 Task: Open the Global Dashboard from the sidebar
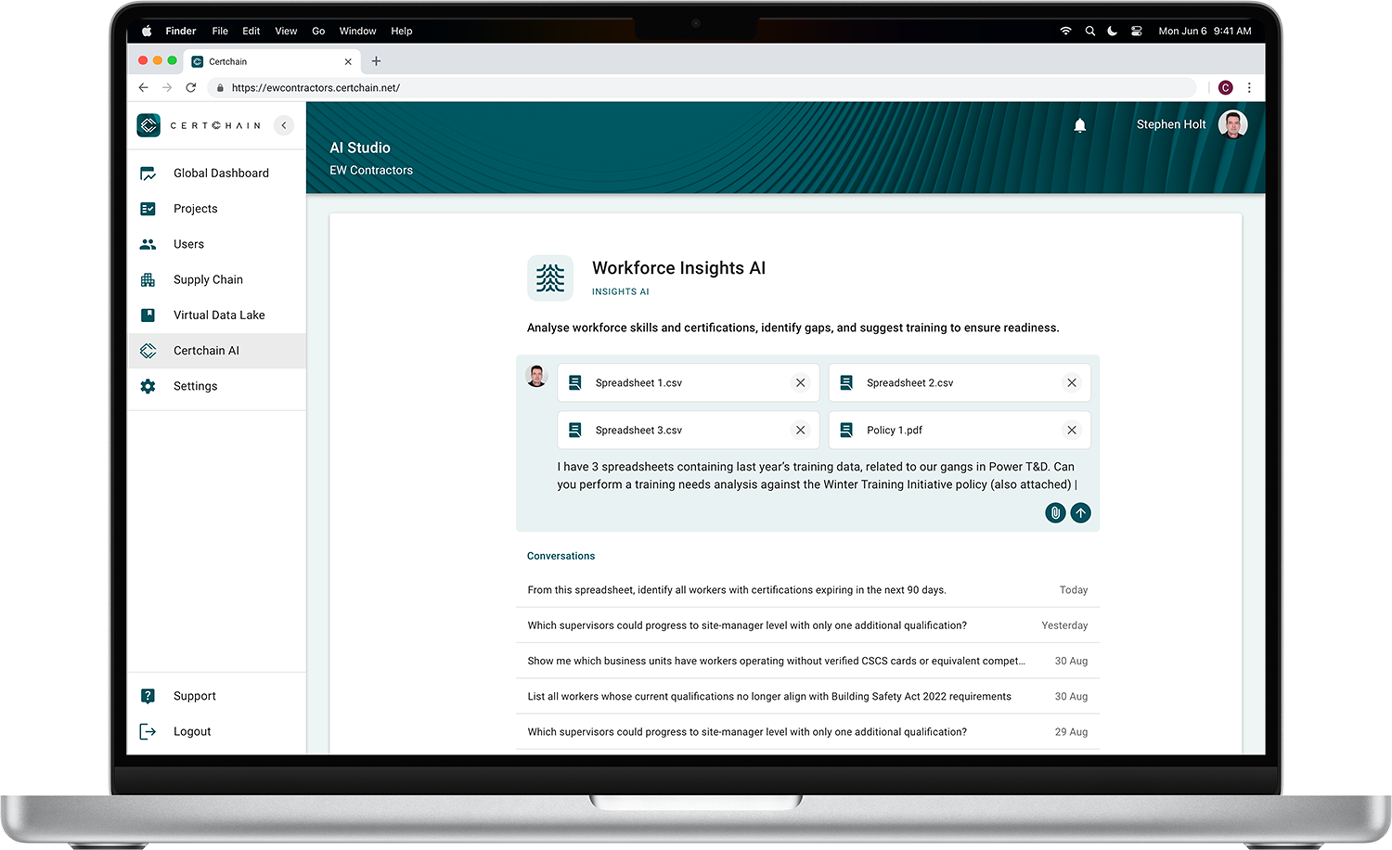pyautogui.click(x=221, y=173)
